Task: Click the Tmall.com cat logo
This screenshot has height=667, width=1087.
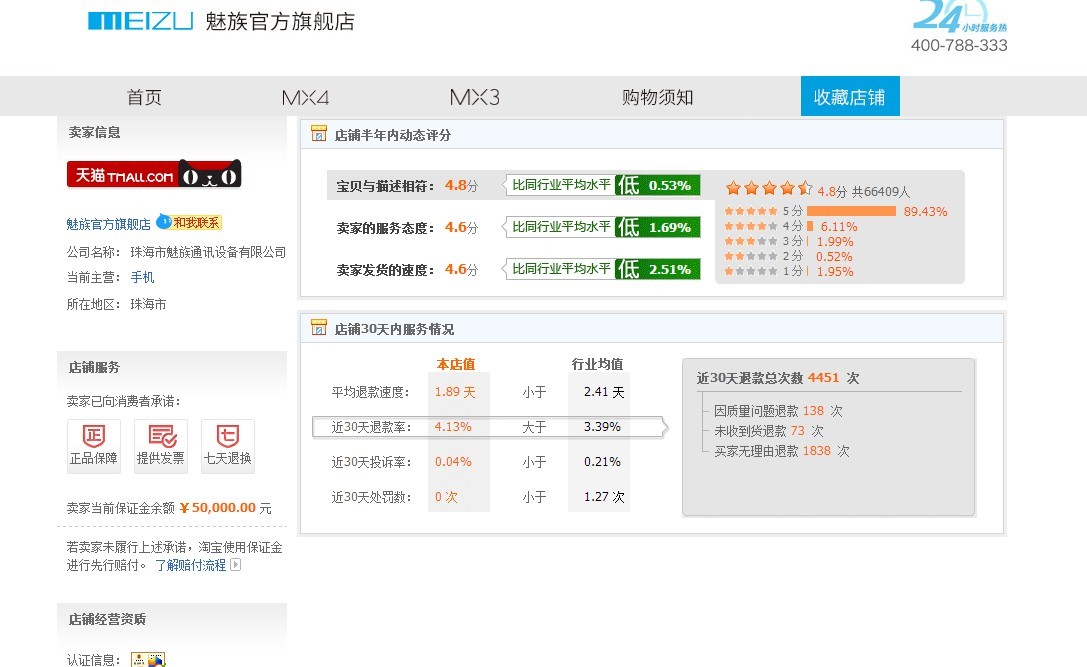Action: (154, 173)
